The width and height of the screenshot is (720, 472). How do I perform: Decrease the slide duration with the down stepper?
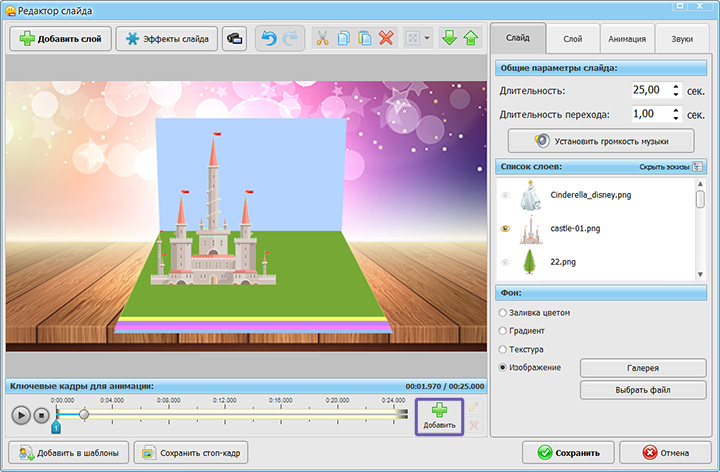coord(676,94)
